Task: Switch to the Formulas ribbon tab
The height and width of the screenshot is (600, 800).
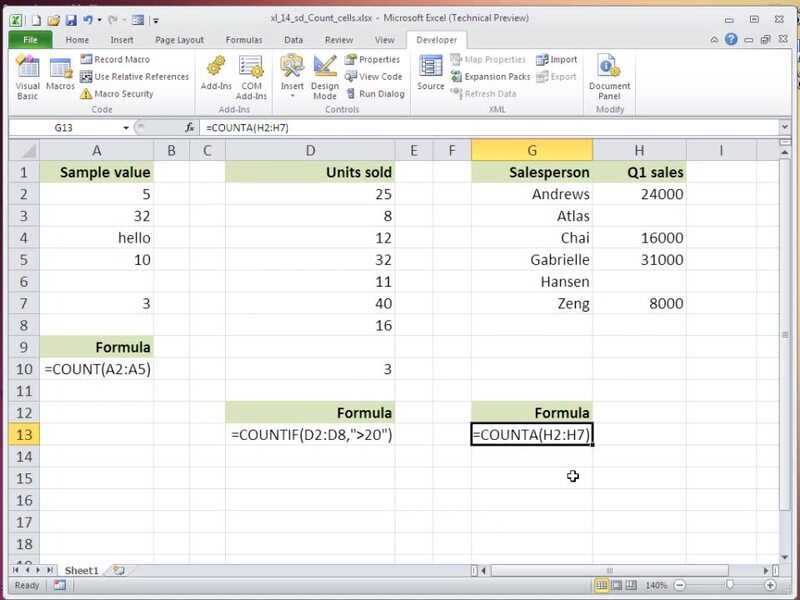Action: tap(244, 40)
